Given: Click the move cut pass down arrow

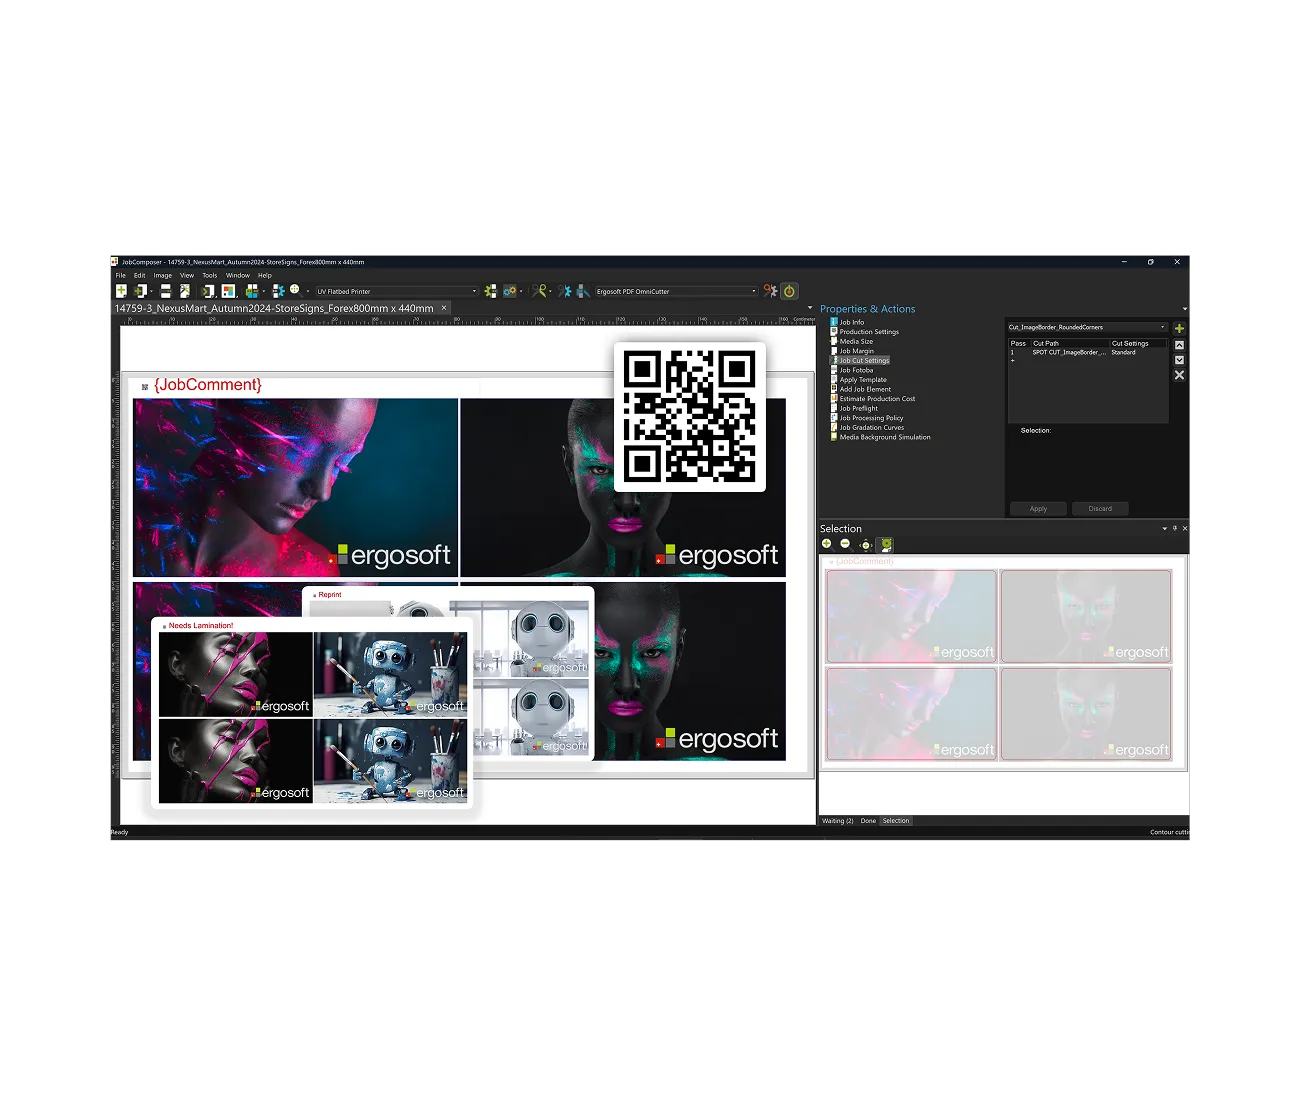Looking at the screenshot, I should point(1179,360).
